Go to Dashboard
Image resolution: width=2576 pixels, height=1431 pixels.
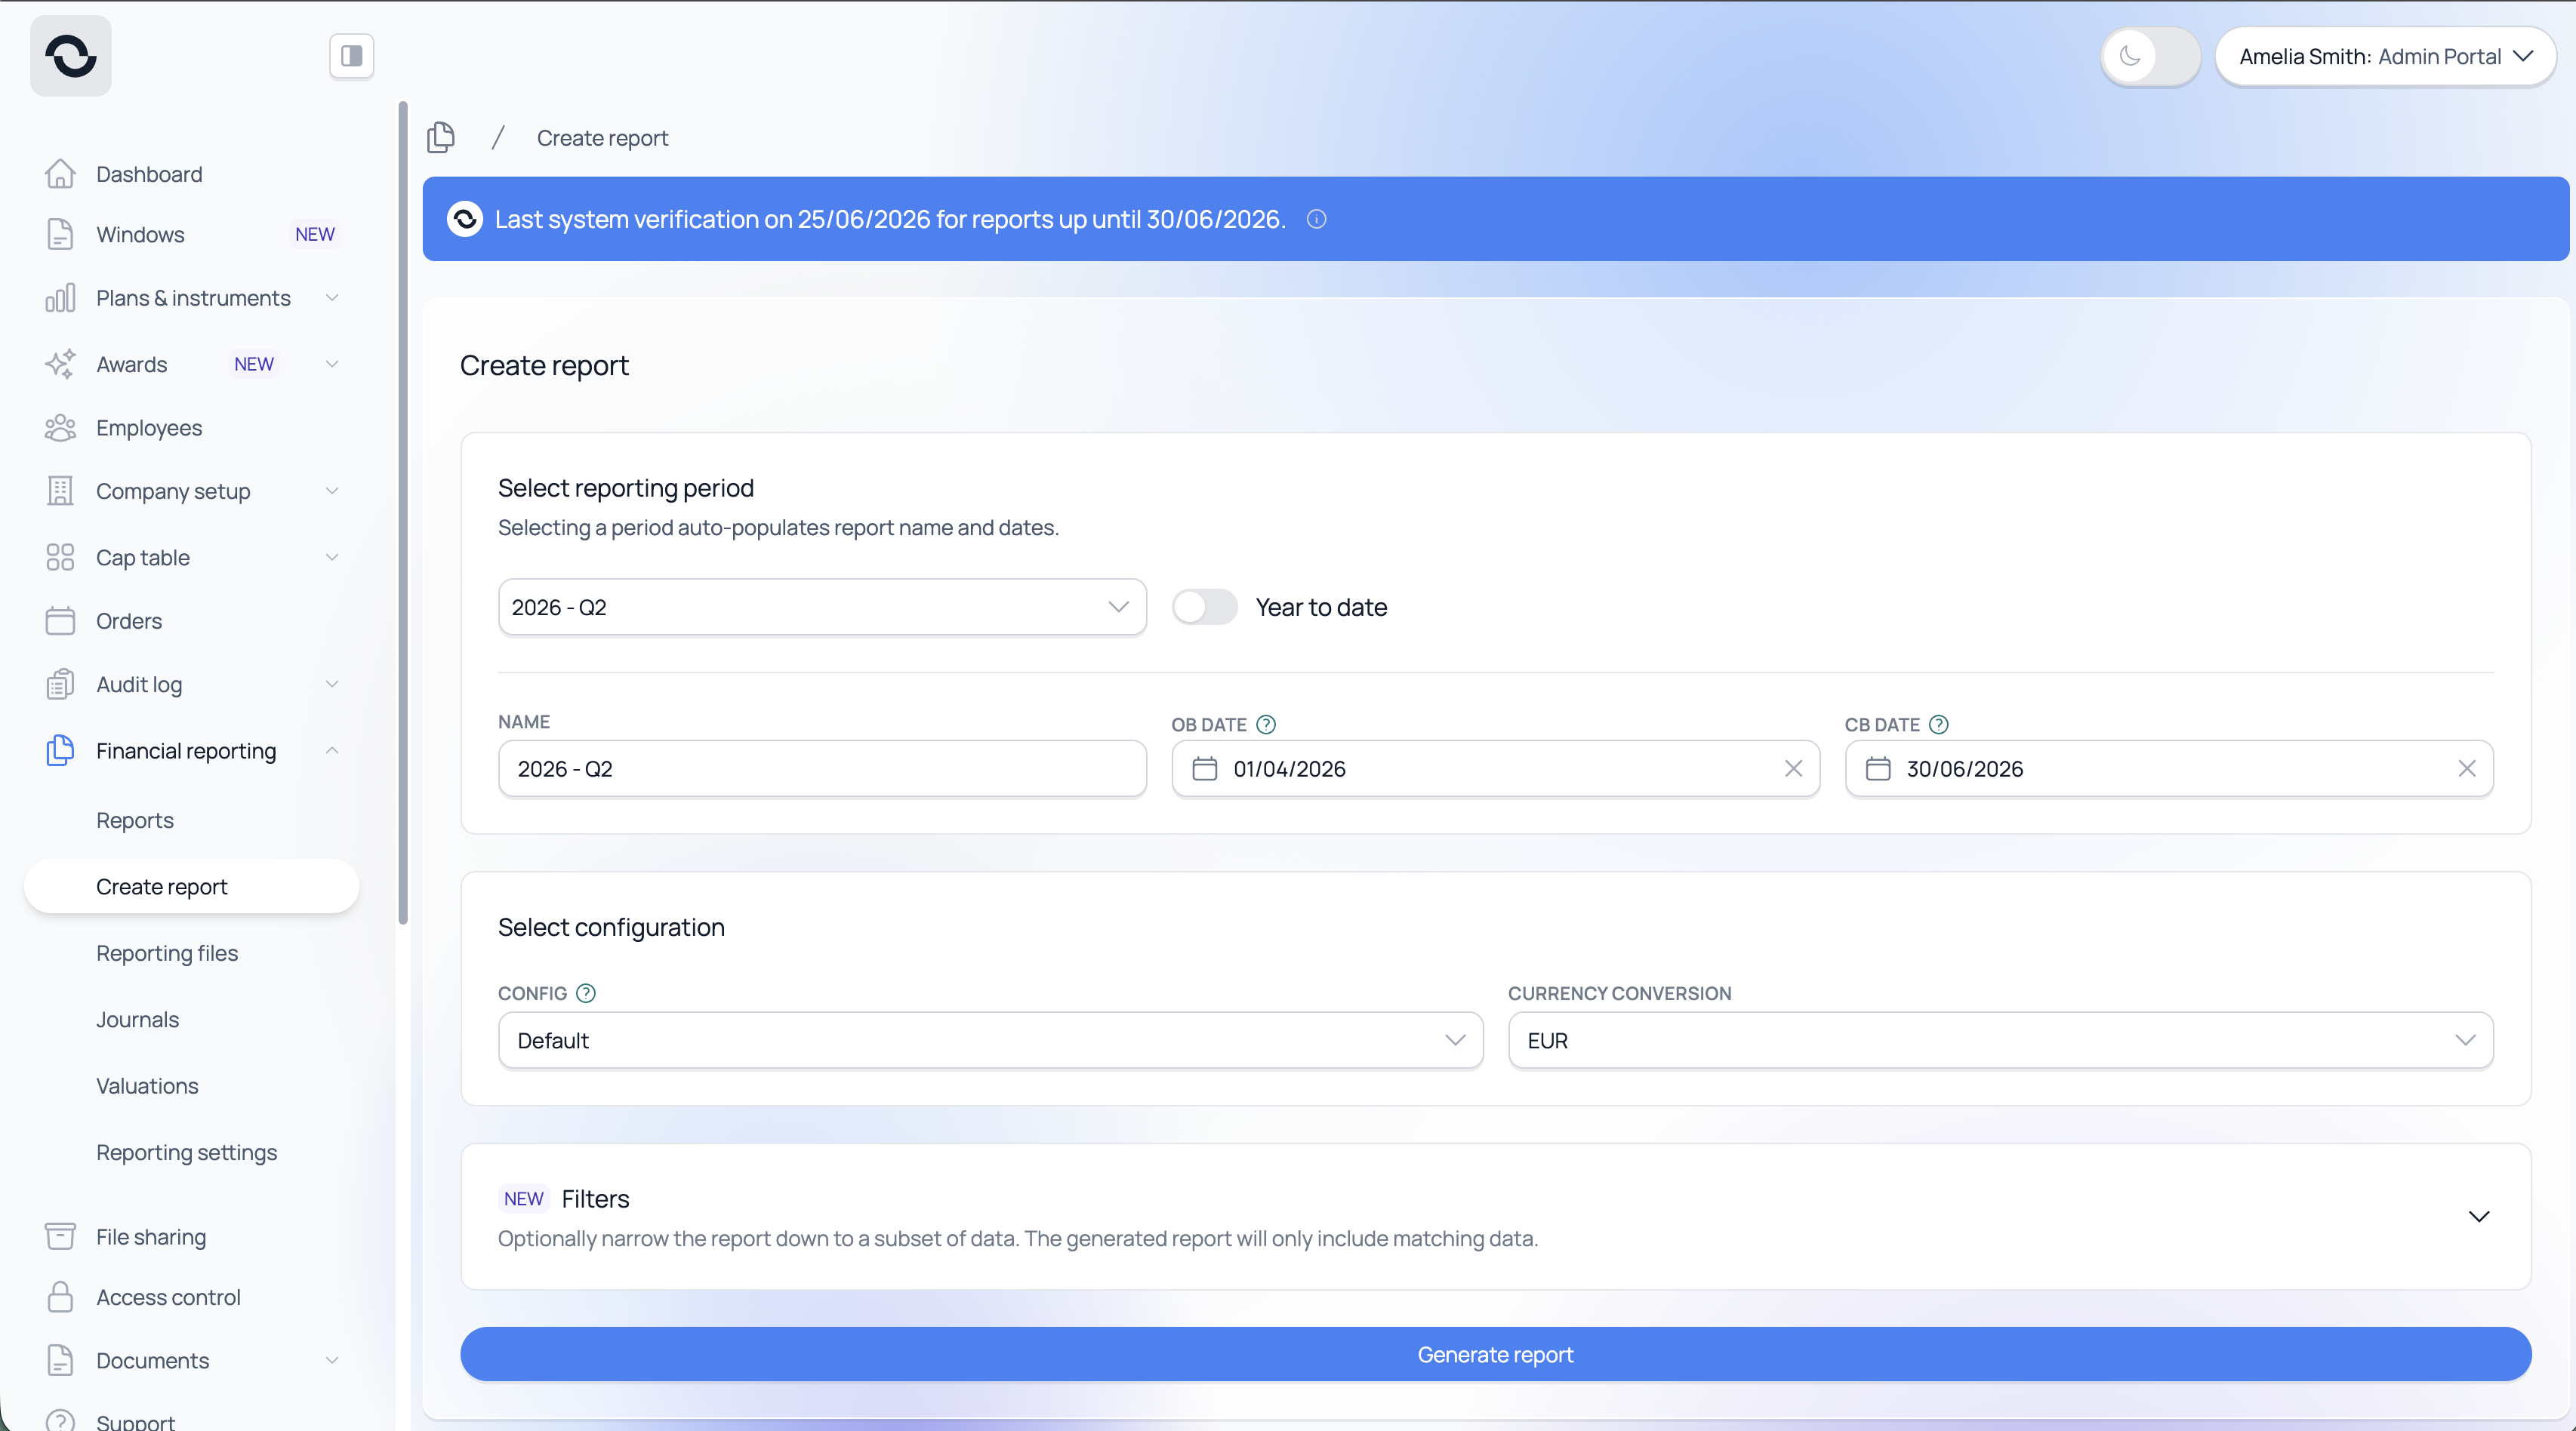coord(149,174)
